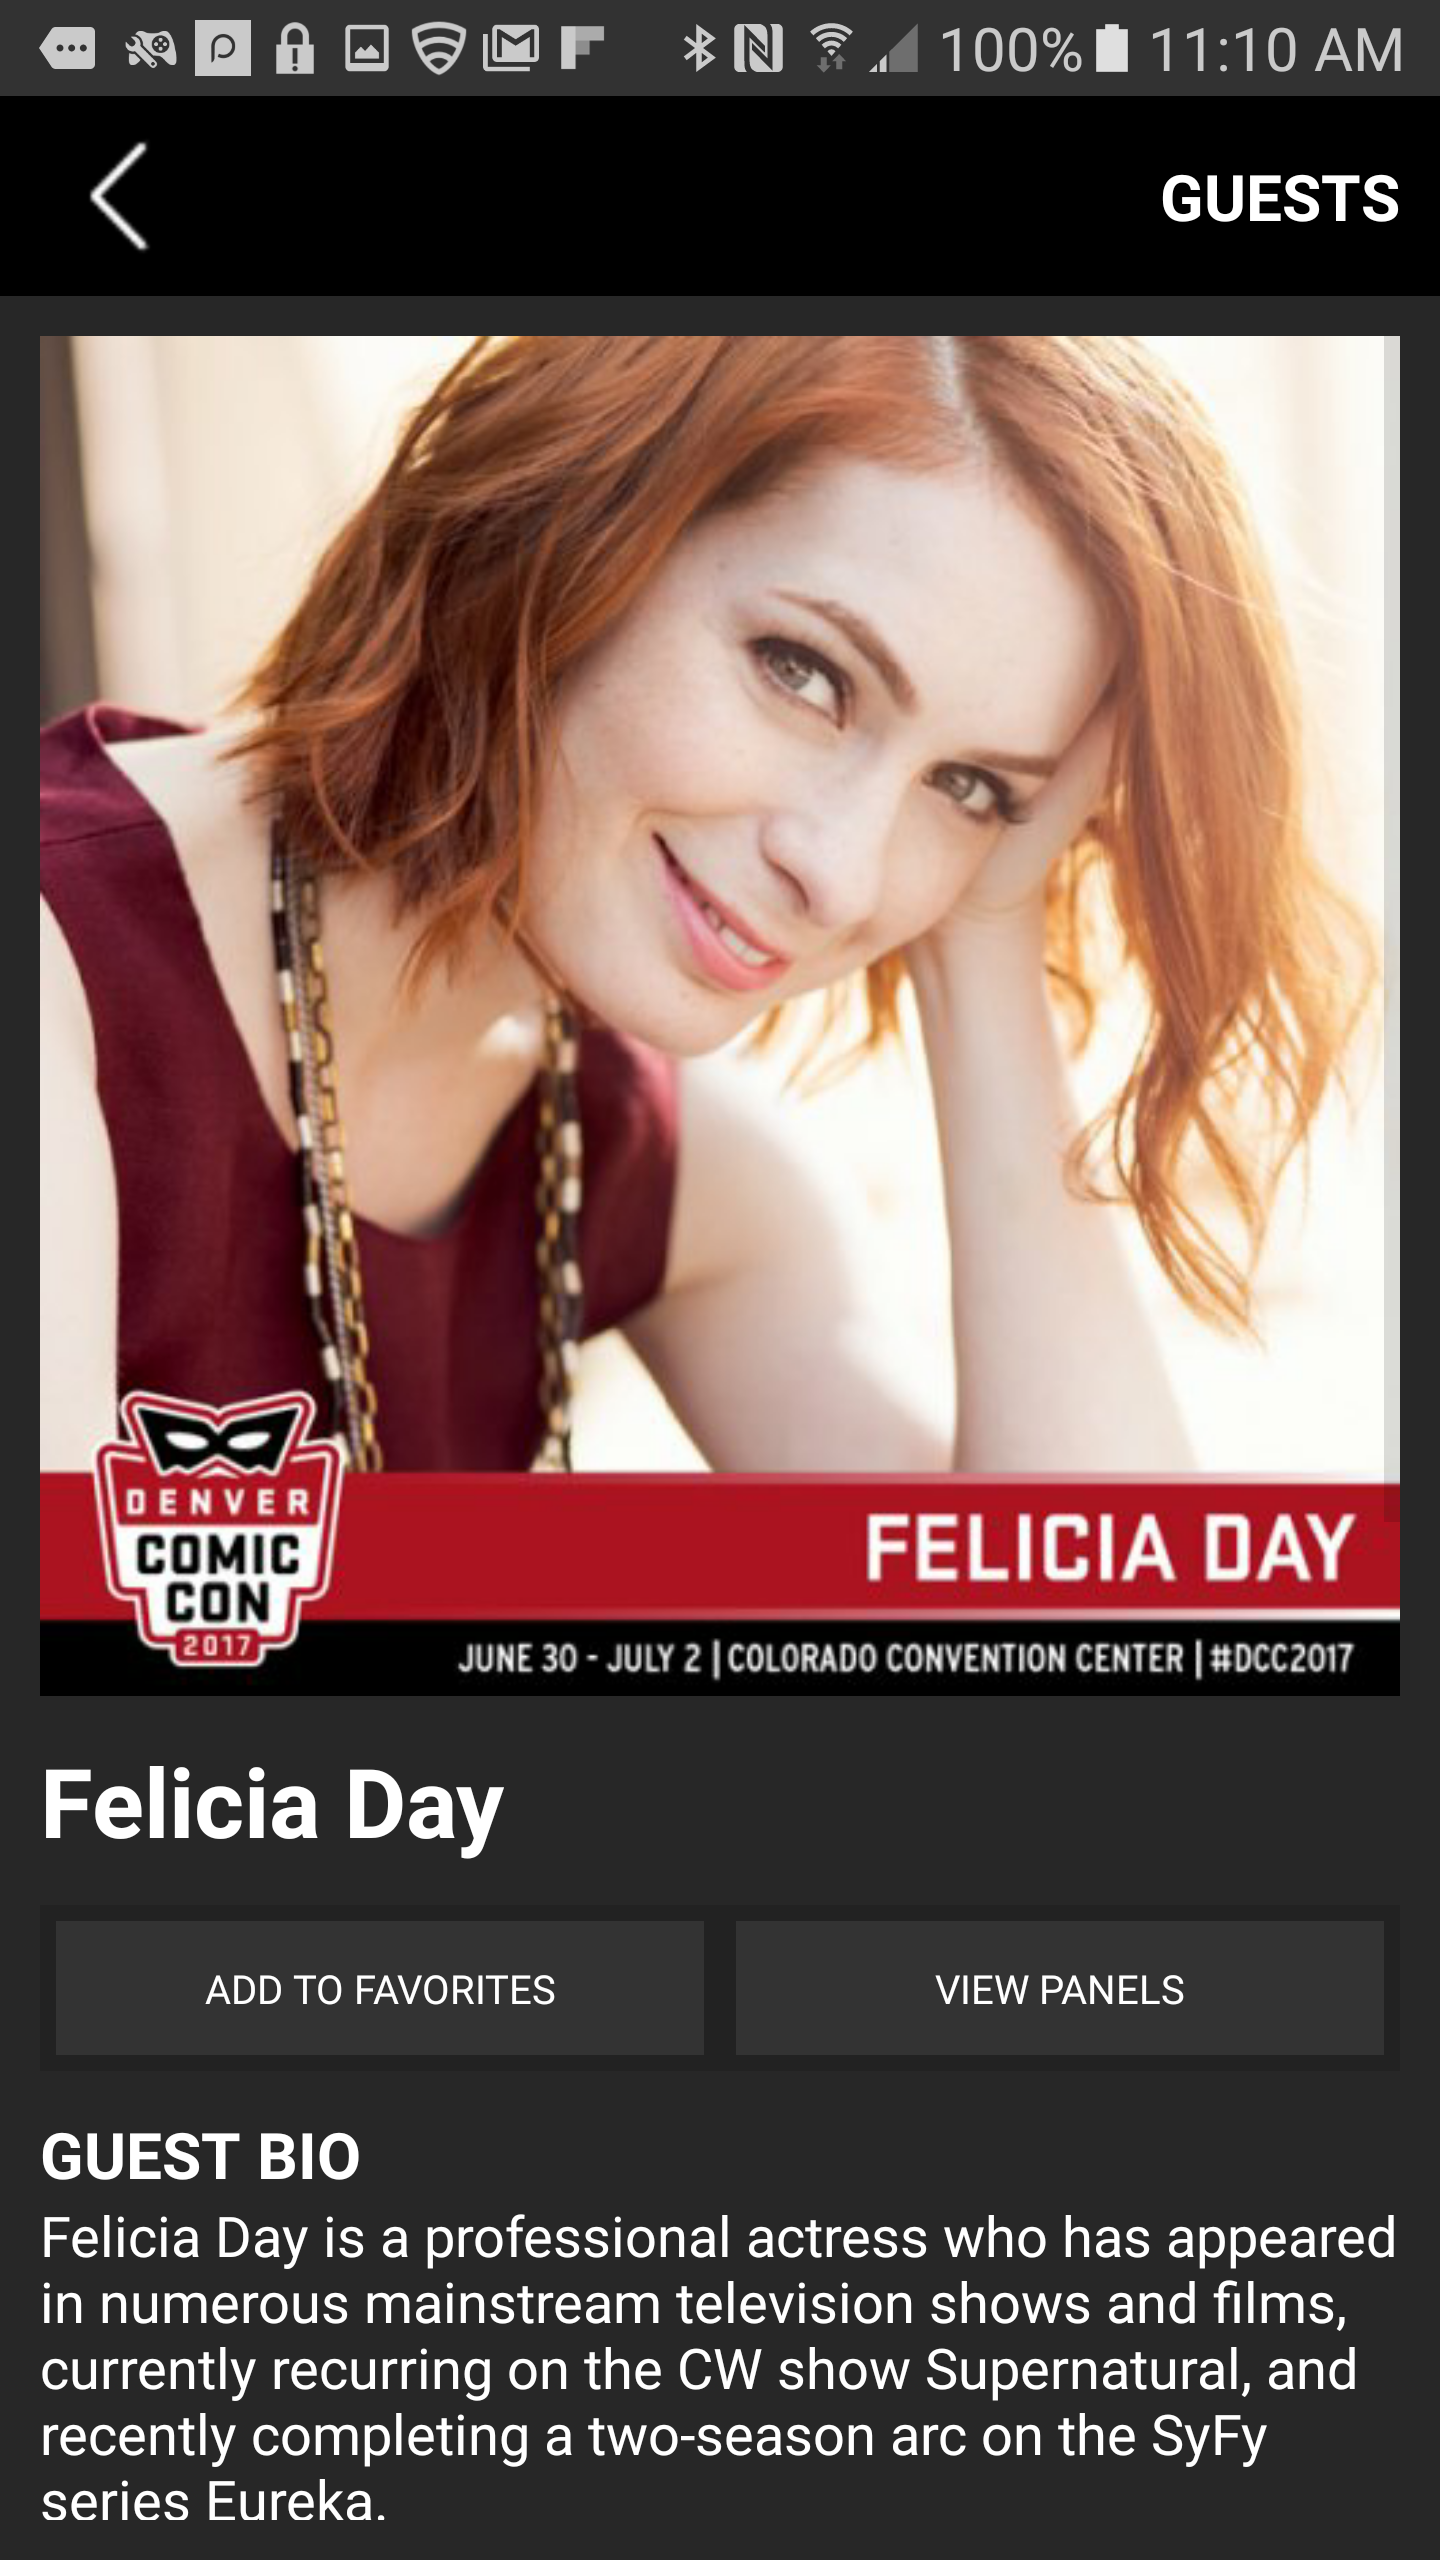Tap the Guest Bio section heading
This screenshot has width=1440, height=2560.
click(200, 2156)
